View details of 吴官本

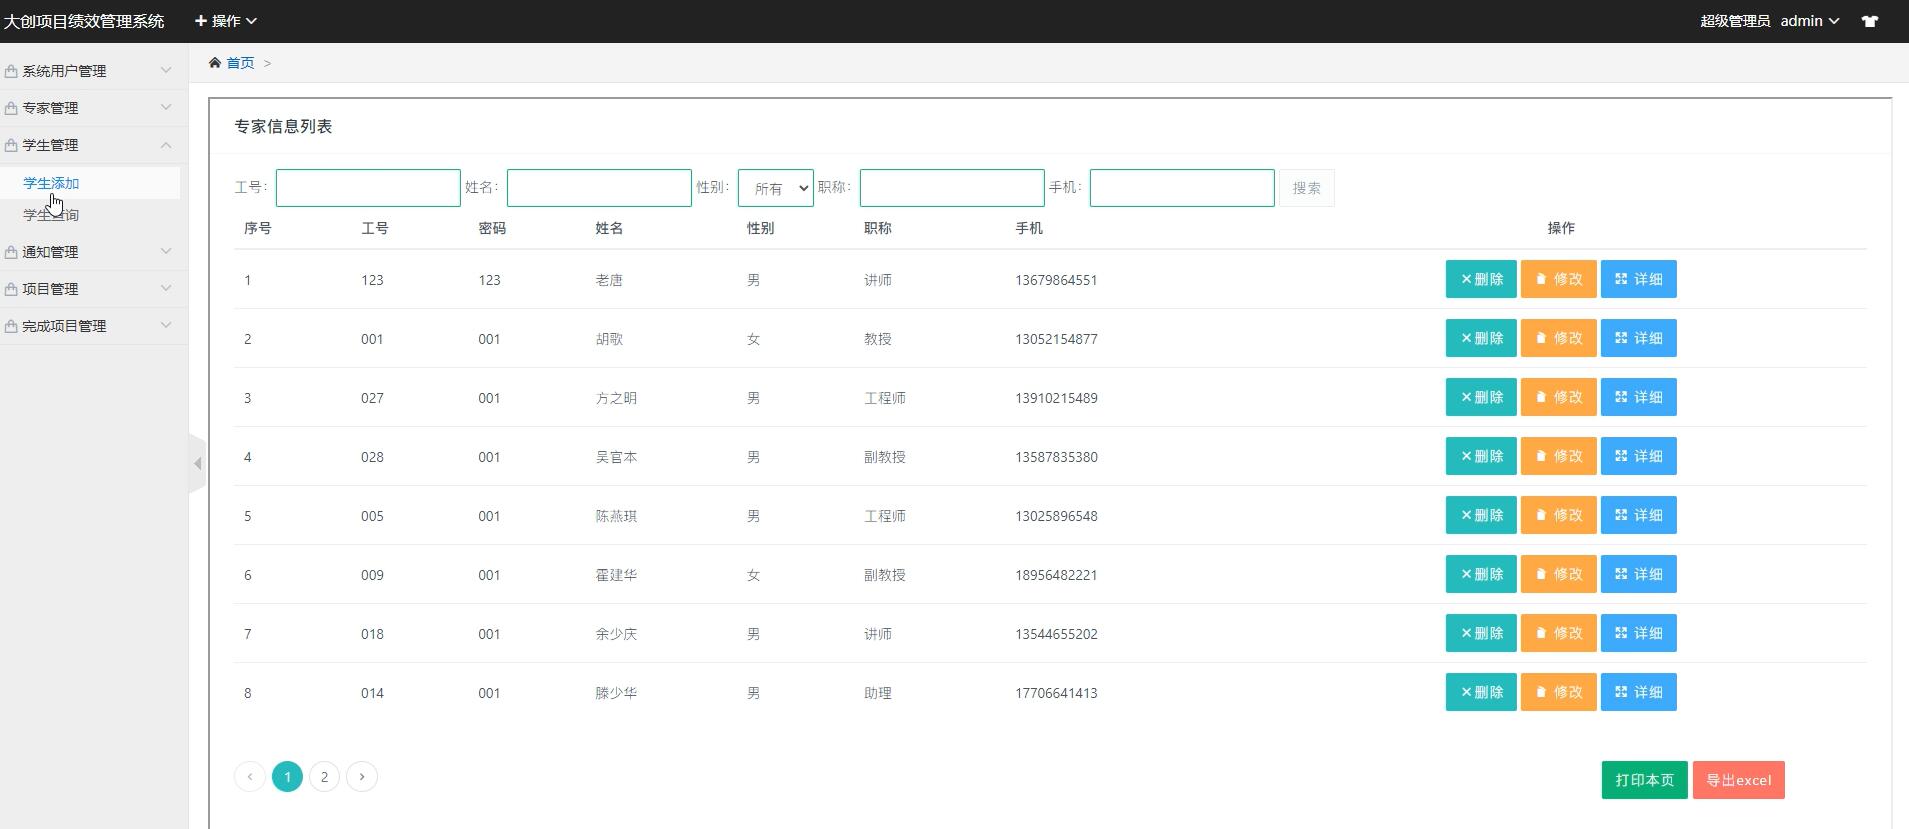pos(1639,456)
